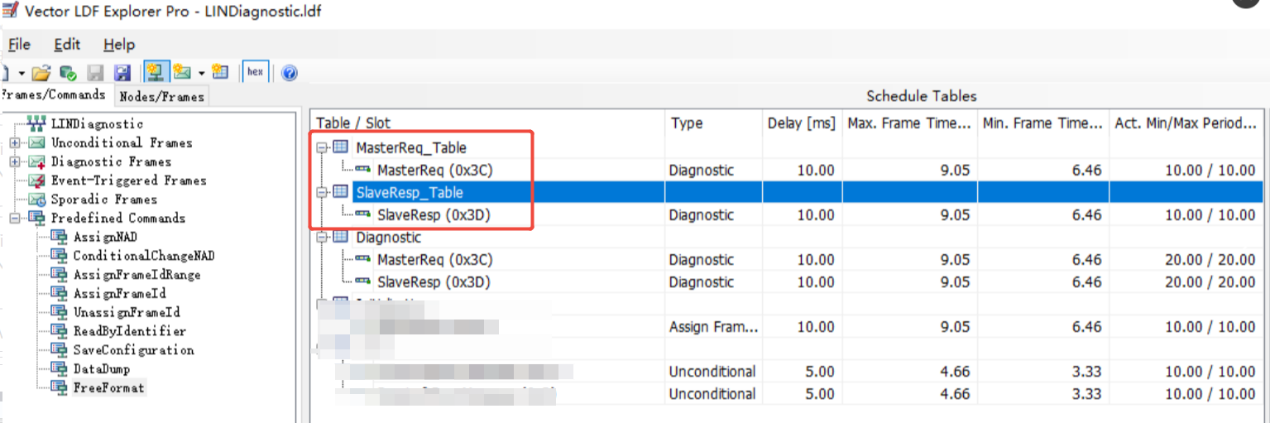Toggle the hex display button

click(255, 72)
